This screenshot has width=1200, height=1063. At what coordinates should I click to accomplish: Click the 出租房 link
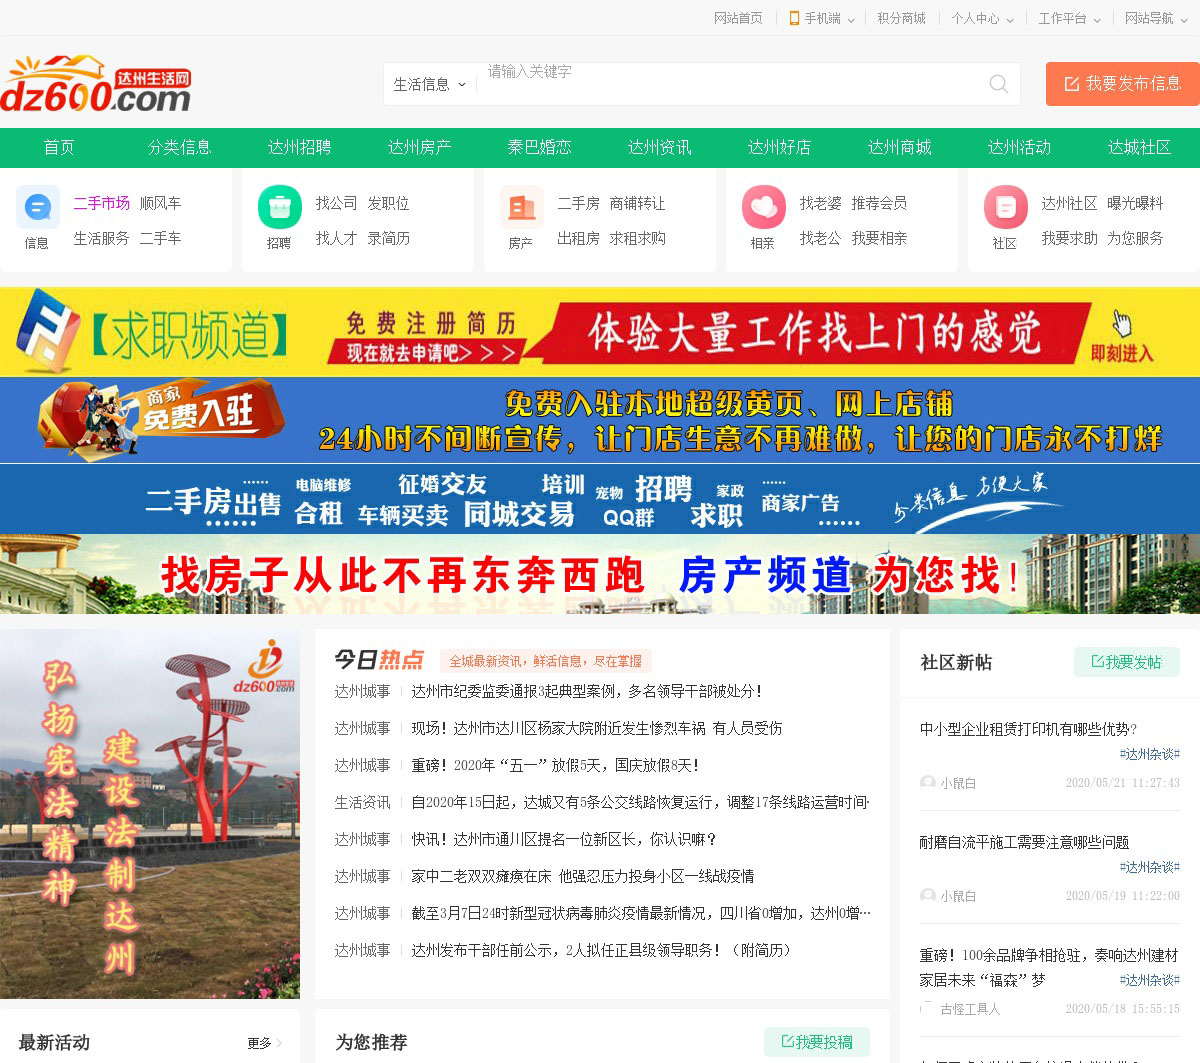[578, 238]
